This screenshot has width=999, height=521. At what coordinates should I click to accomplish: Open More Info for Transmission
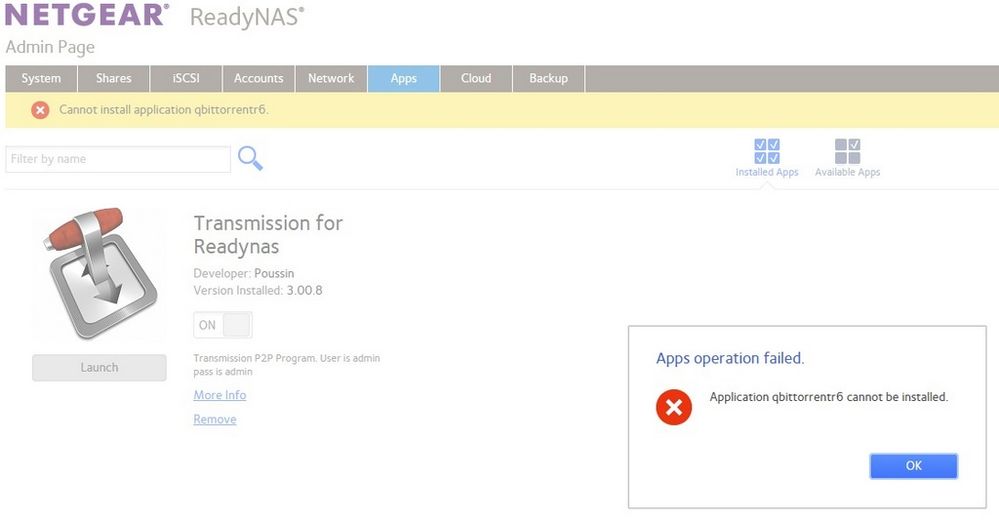(220, 395)
